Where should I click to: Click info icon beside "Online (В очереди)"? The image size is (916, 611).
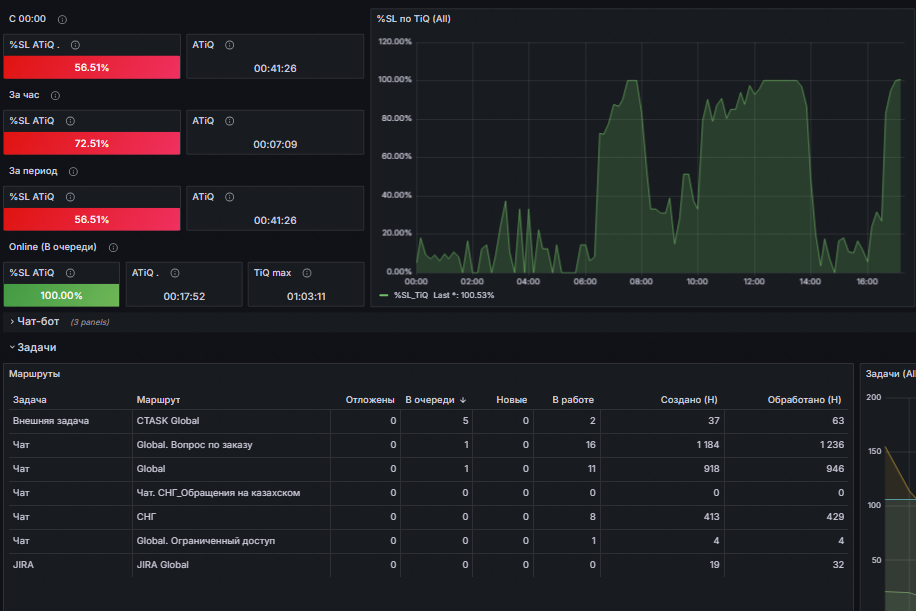point(113,247)
